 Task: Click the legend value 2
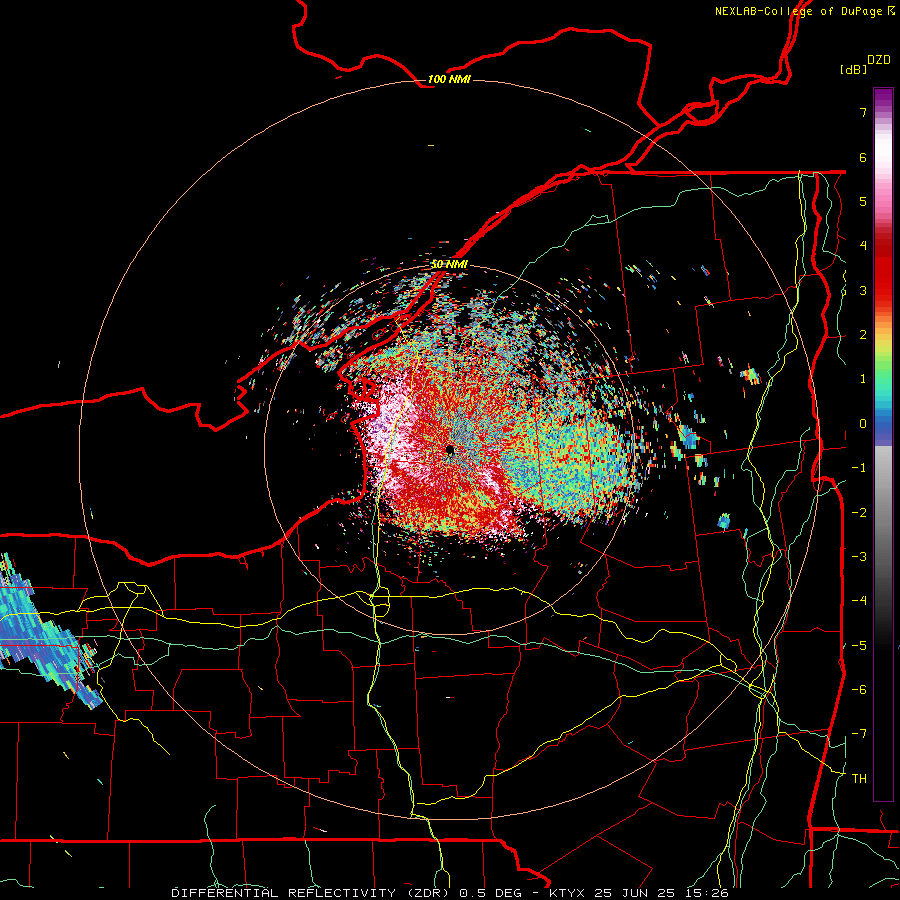coord(863,335)
